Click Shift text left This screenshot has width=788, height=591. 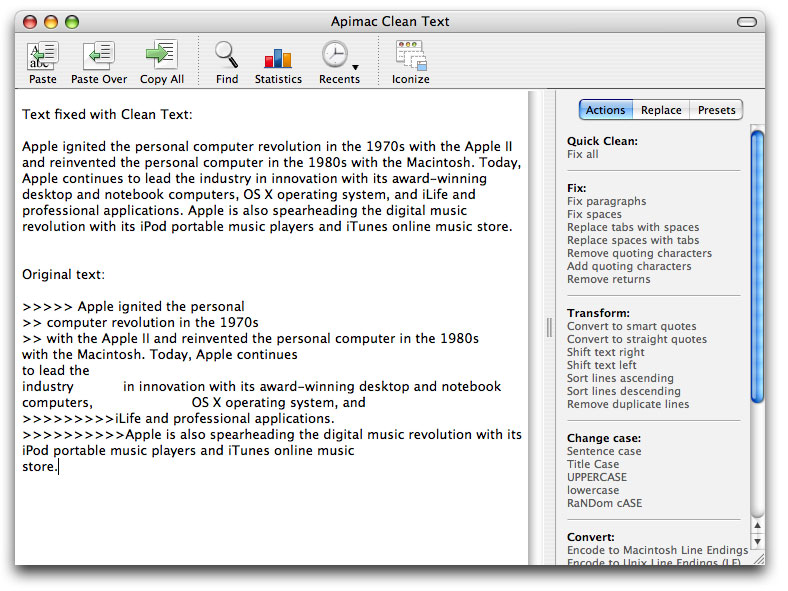click(x=602, y=365)
